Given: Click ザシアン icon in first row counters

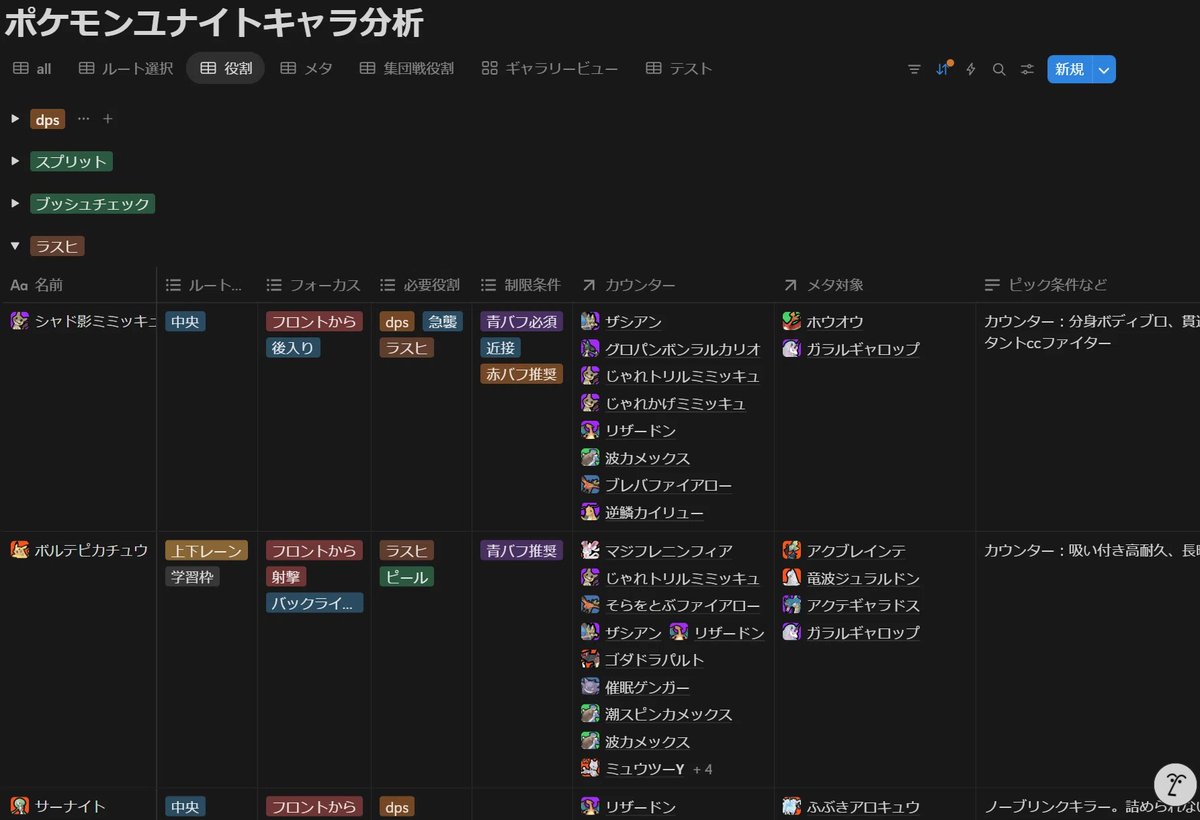Looking at the screenshot, I should pyautogui.click(x=590, y=322).
